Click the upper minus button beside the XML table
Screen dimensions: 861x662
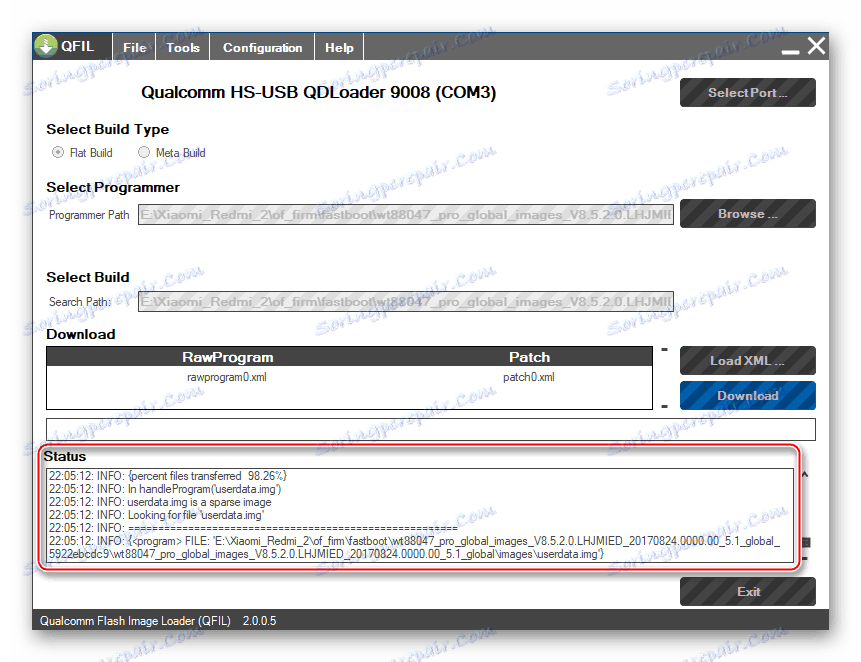click(664, 350)
